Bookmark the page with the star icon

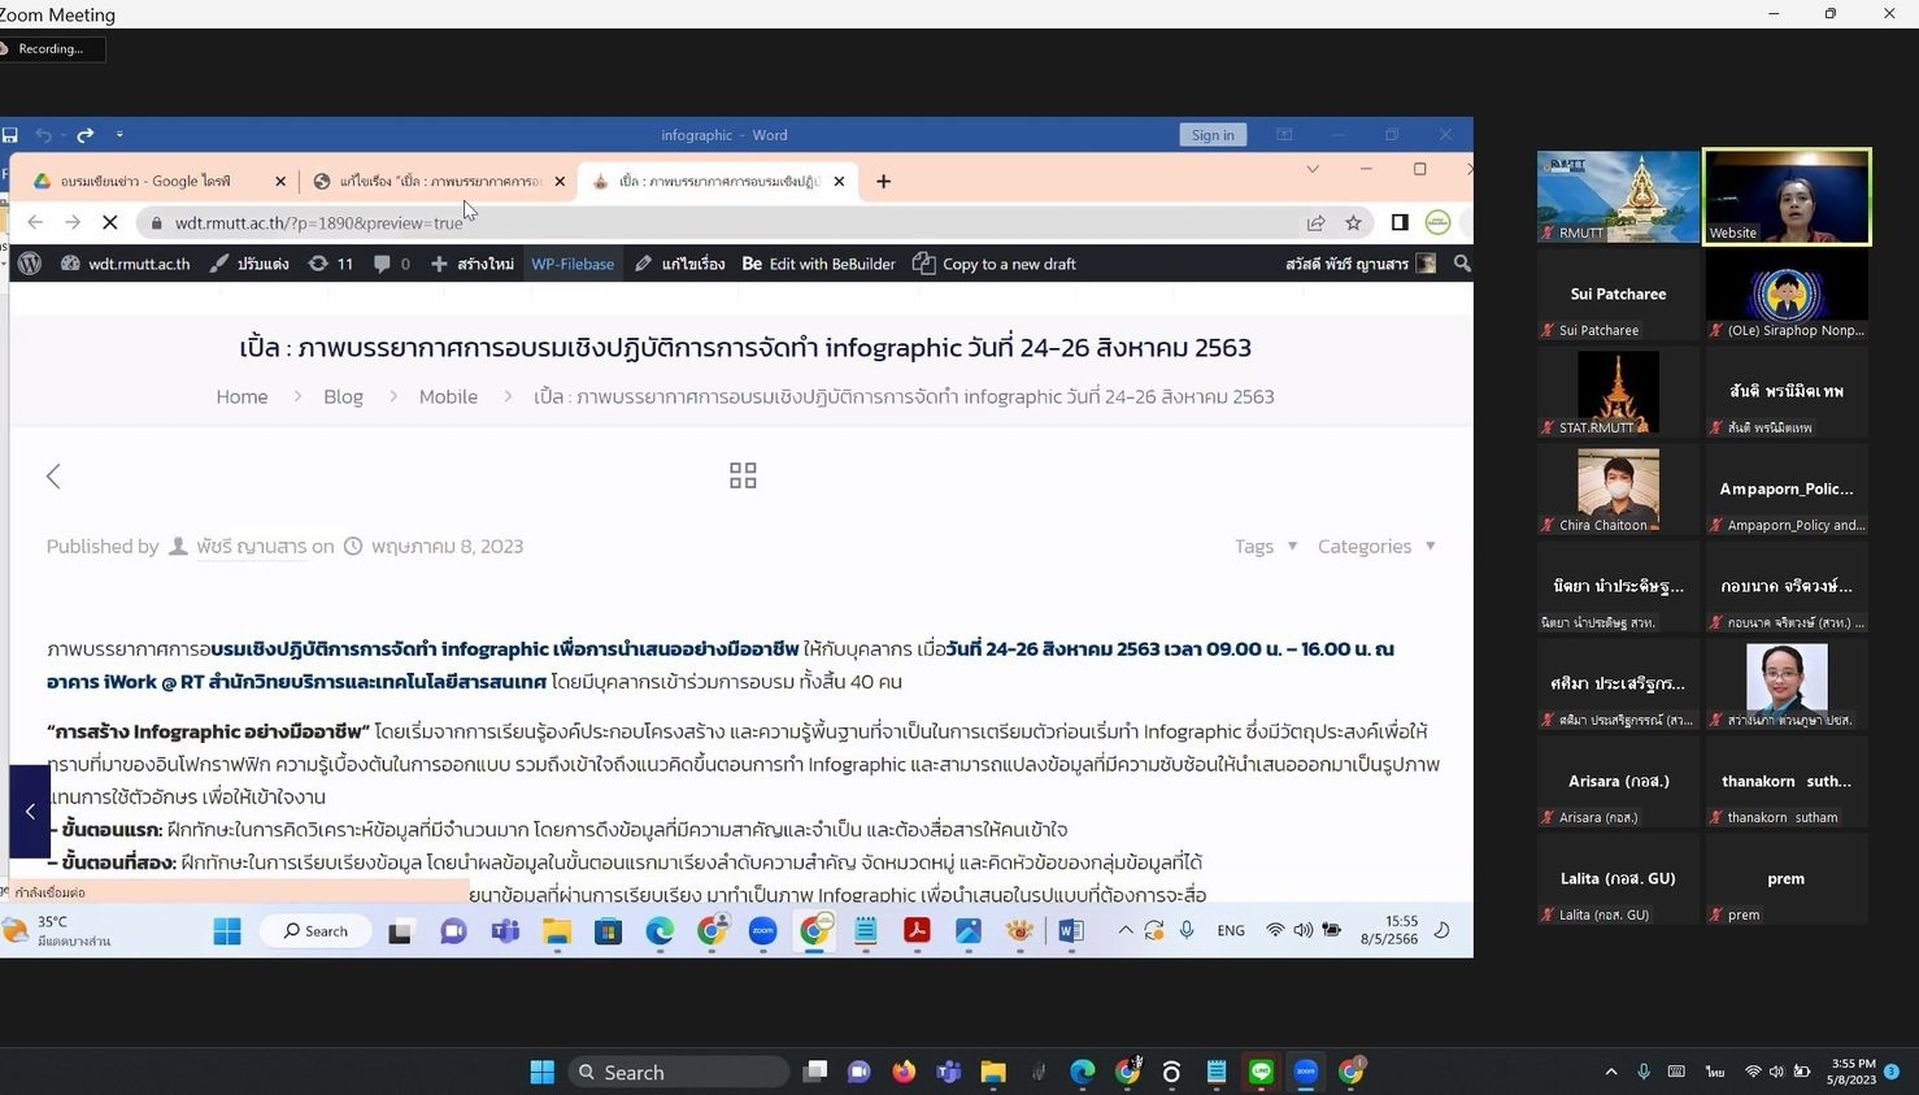(1353, 223)
